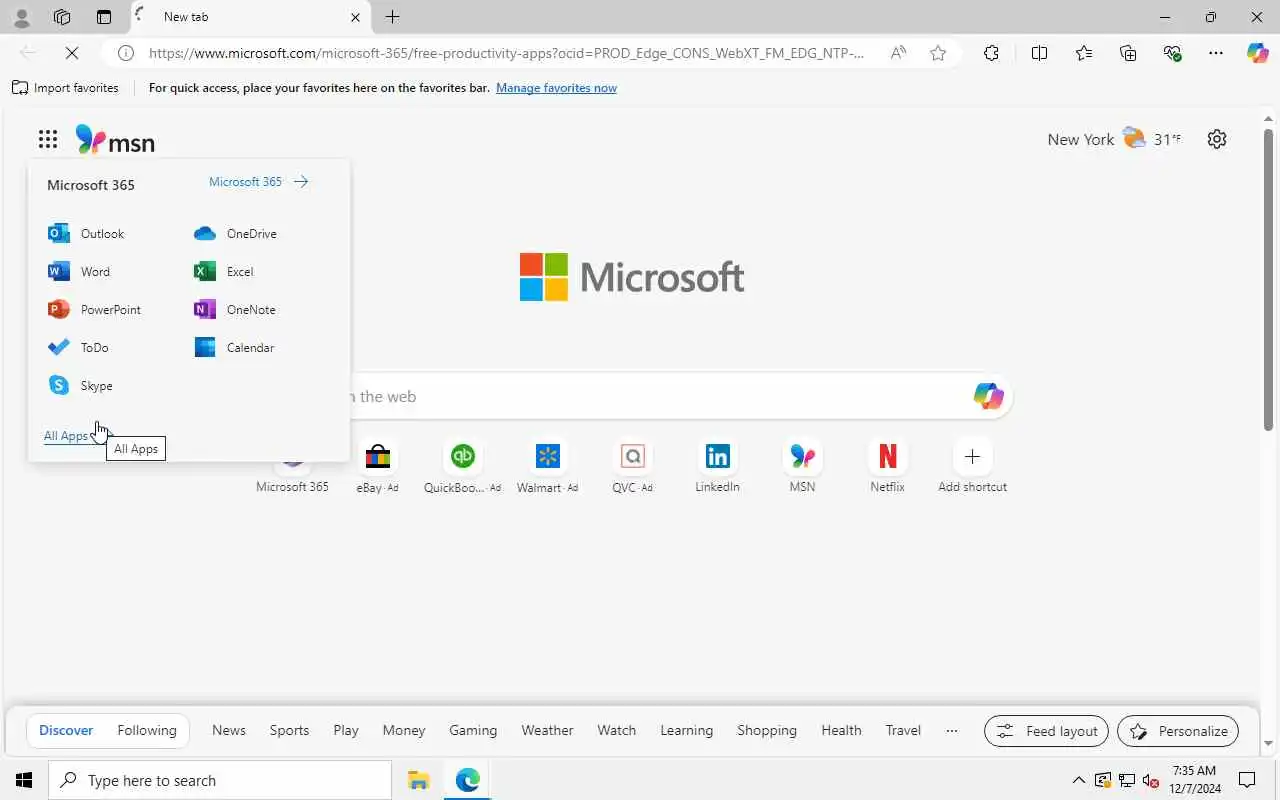The width and height of the screenshot is (1280, 800).
Task: Open the MSN shortcut tile
Action: click(802, 467)
